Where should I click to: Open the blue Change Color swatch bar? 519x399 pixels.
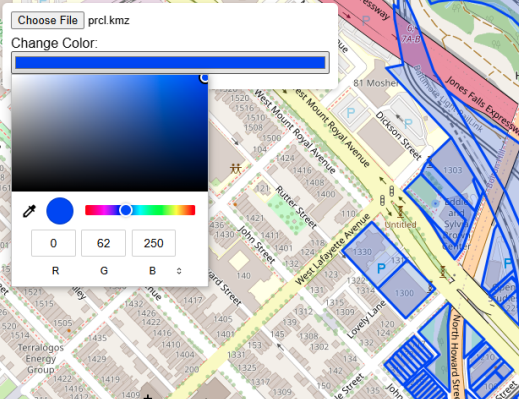click(170, 62)
